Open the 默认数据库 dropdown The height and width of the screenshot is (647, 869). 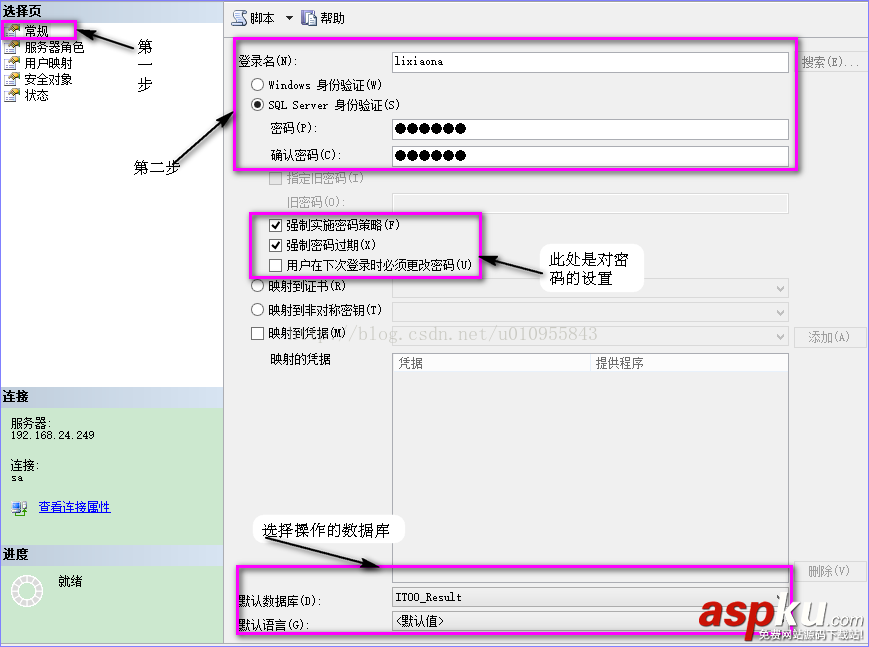click(x=780, y=597)
